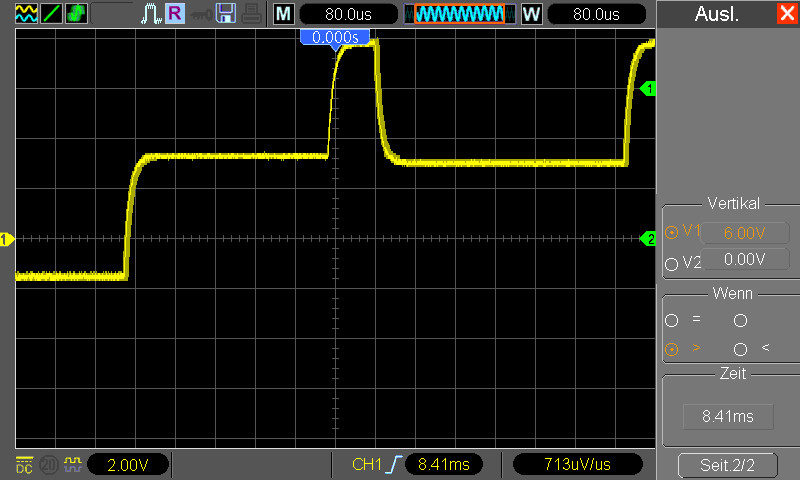Select the V2 vertical radio button
This screenshot has height=480, width=800.
click(671, 264)
